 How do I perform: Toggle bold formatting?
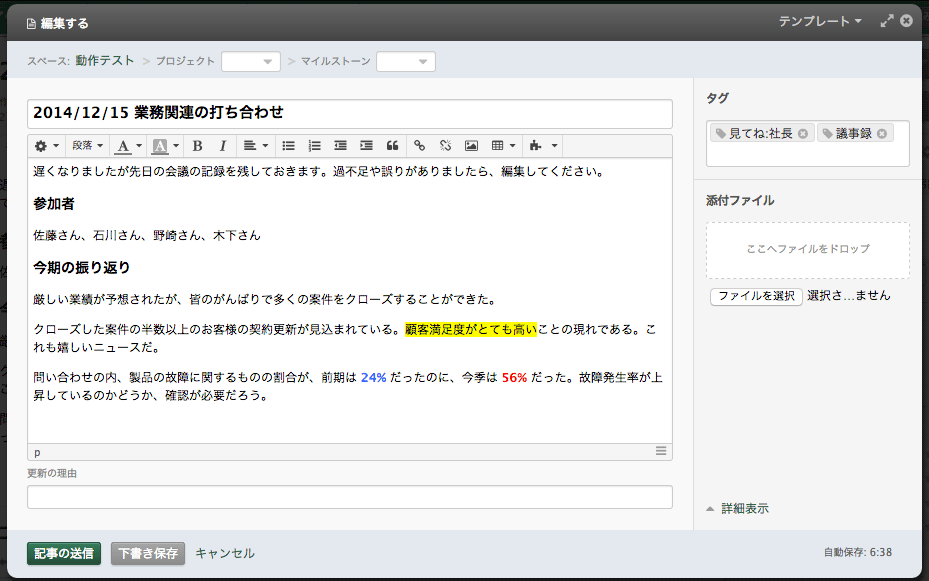click(x=198, y=146)
